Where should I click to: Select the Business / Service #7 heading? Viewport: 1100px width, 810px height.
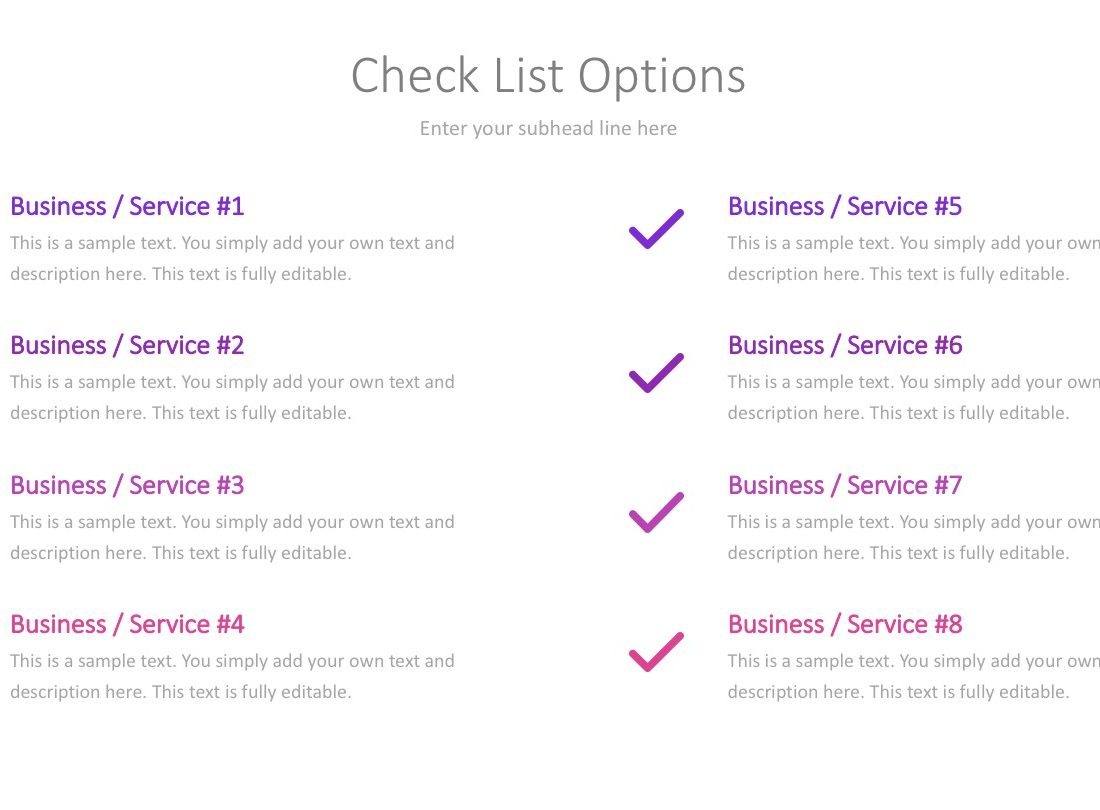(x=845, y=485)
